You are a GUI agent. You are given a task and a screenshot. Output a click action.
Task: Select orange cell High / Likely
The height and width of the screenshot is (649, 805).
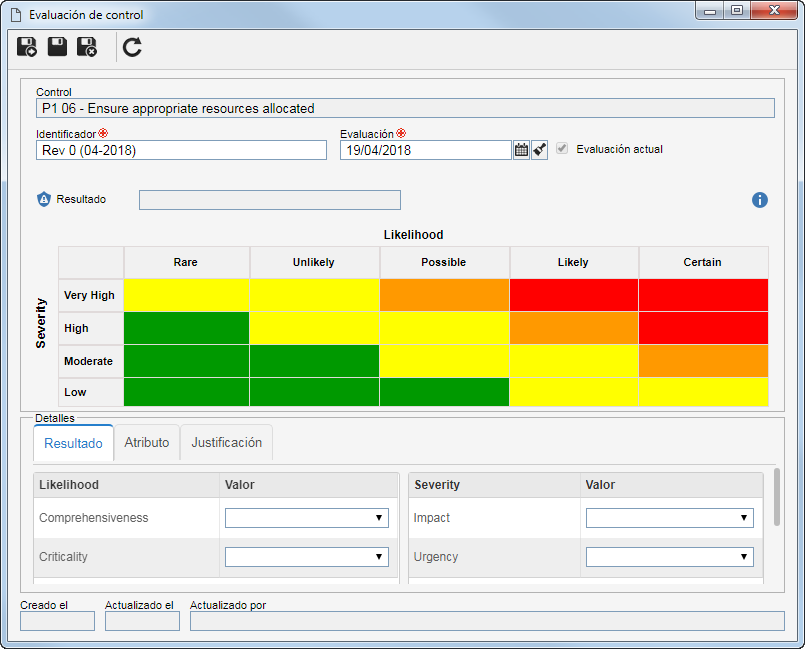pos(574,328)
